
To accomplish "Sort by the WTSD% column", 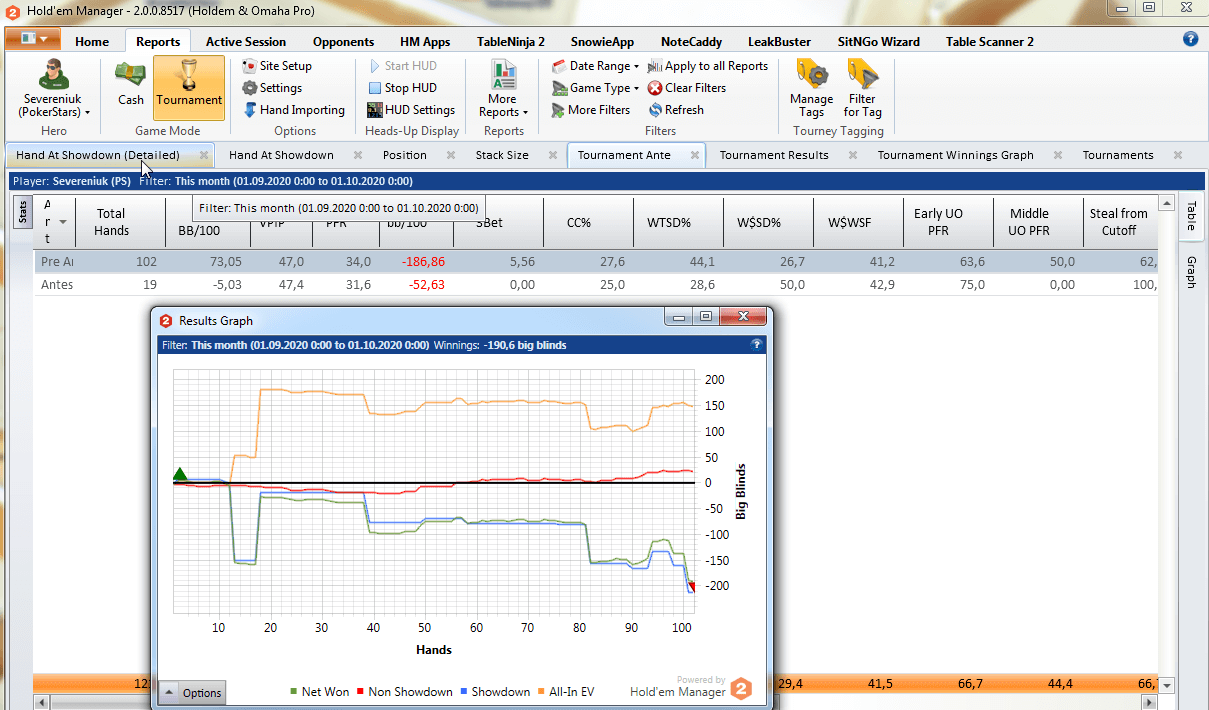I will (x=678, y=221).
